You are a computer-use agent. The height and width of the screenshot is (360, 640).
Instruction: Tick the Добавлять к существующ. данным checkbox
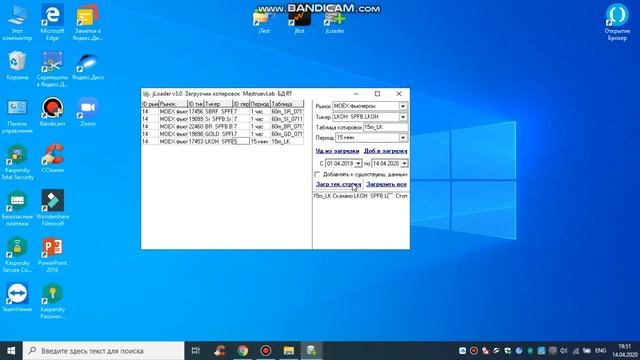click(317, 174)
